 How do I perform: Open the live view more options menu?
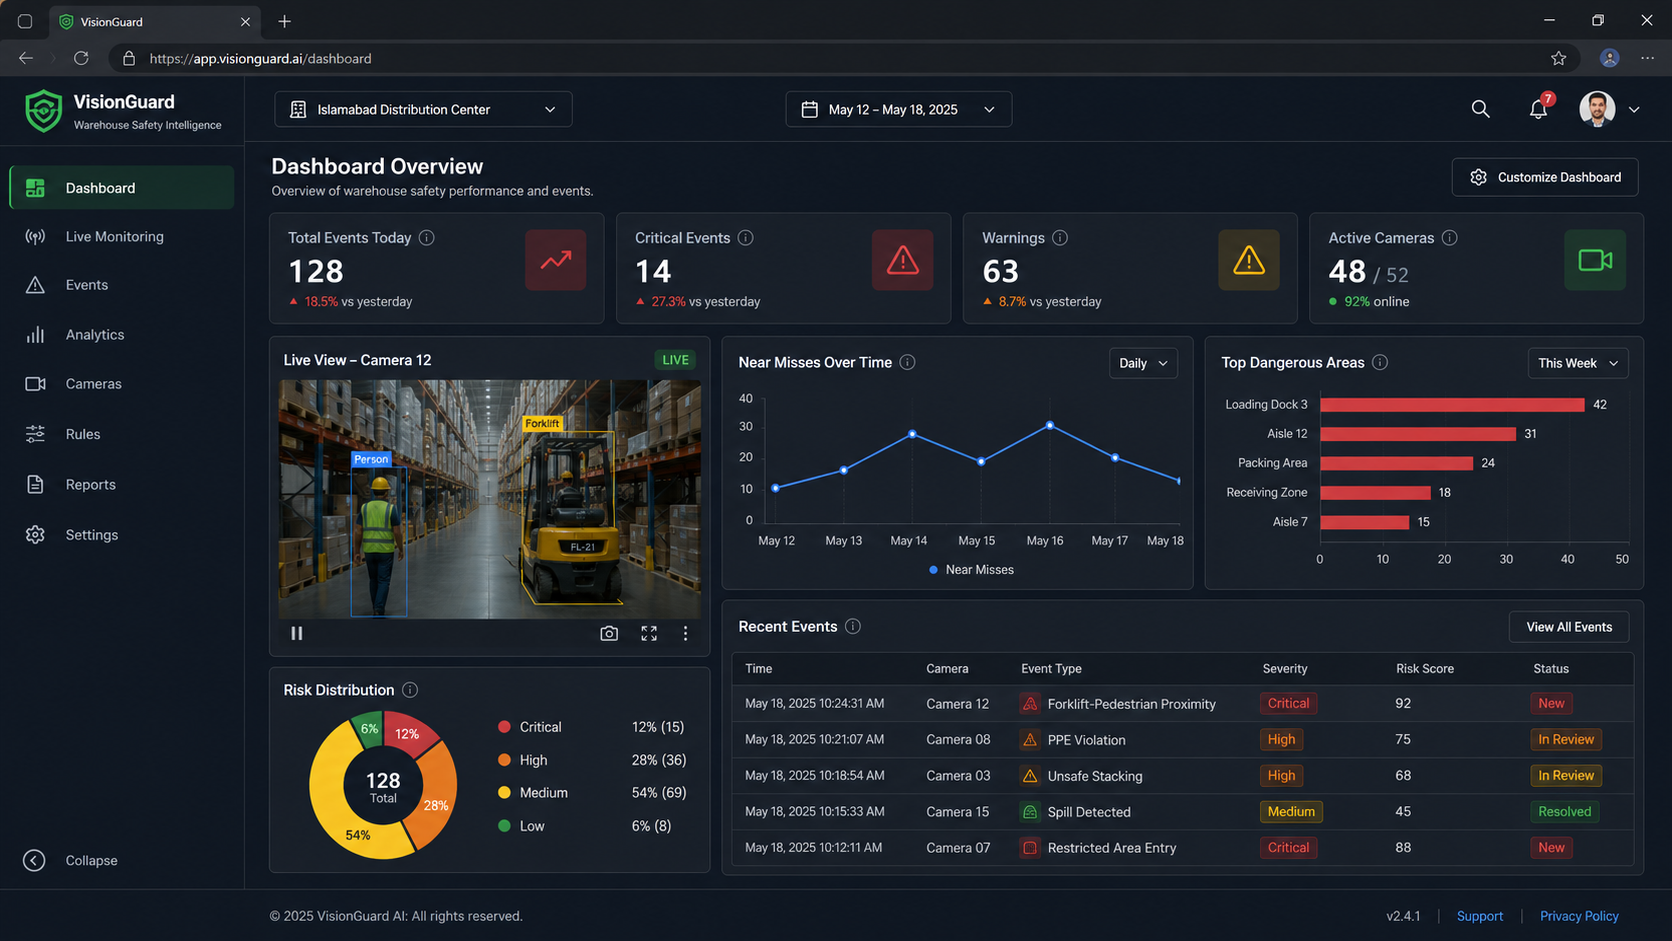pos(685,633)
